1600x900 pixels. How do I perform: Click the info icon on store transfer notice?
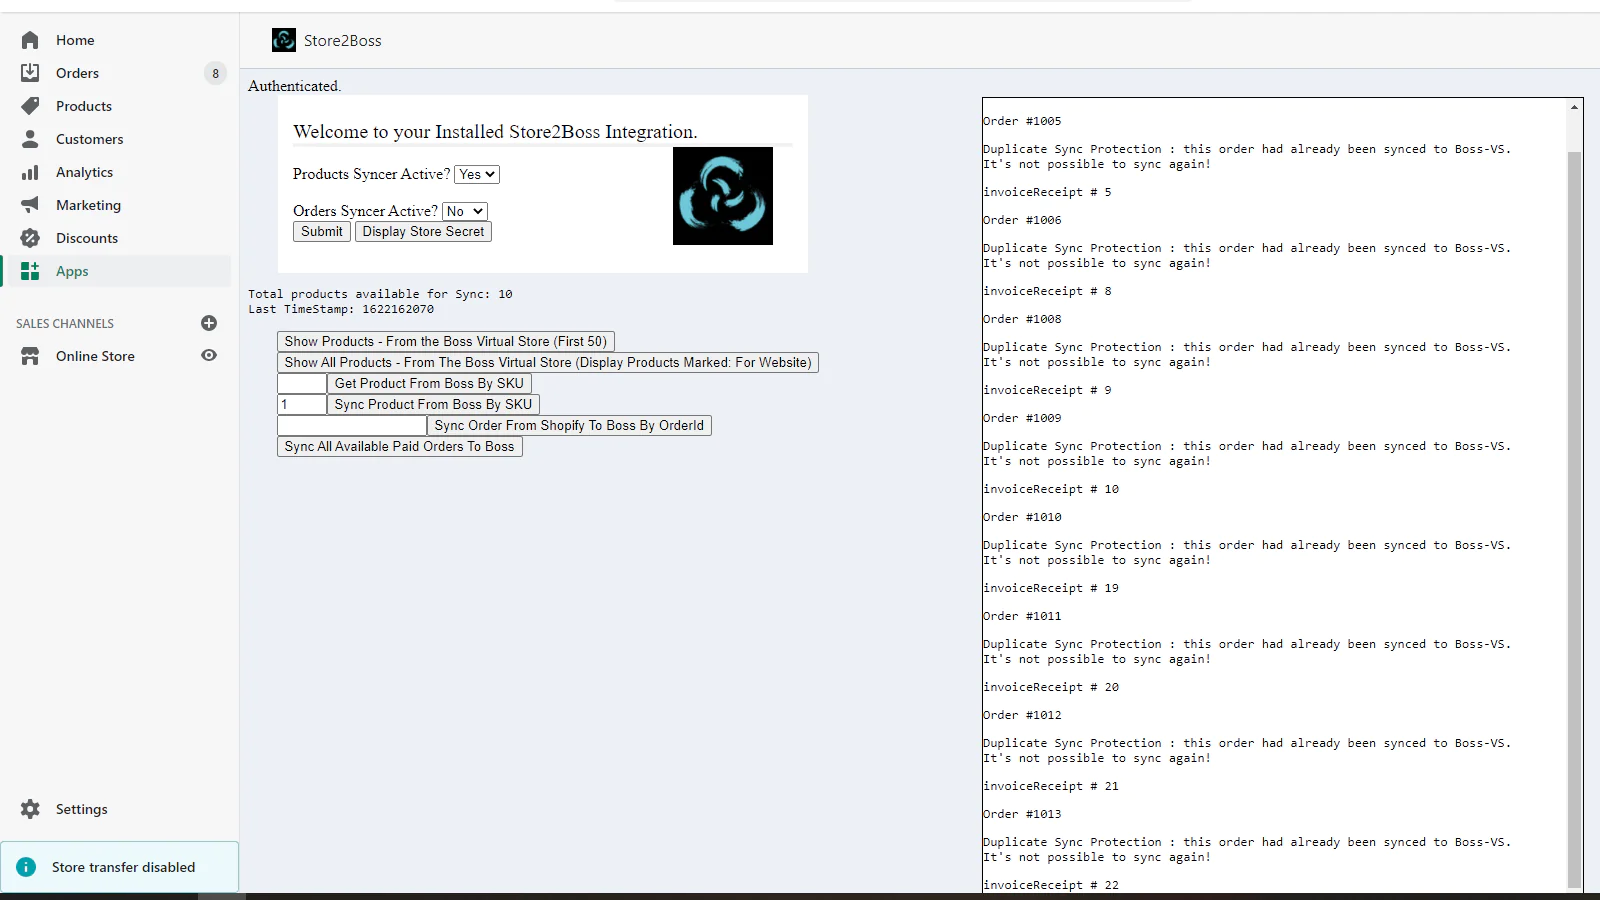pyautogui.click(x=26, y=867)
